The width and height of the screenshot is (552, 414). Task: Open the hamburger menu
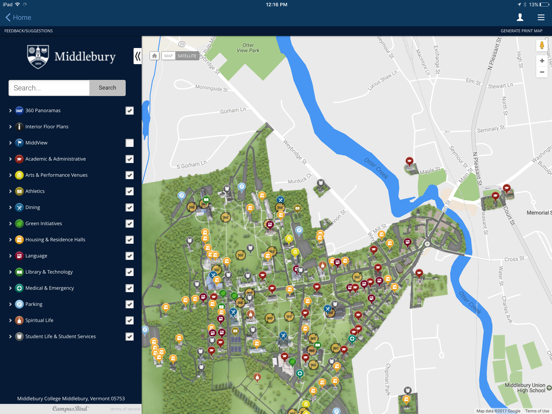[x=541, y=17]
